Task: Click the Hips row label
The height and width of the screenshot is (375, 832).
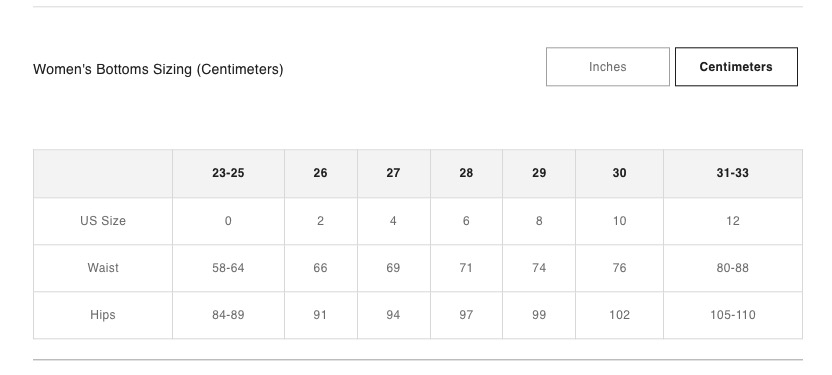Action: pyautogui.click(x=103, y=315)
